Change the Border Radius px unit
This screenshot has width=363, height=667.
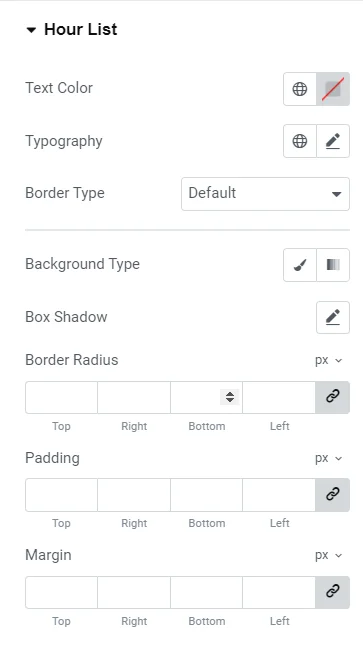pos(329,360)
